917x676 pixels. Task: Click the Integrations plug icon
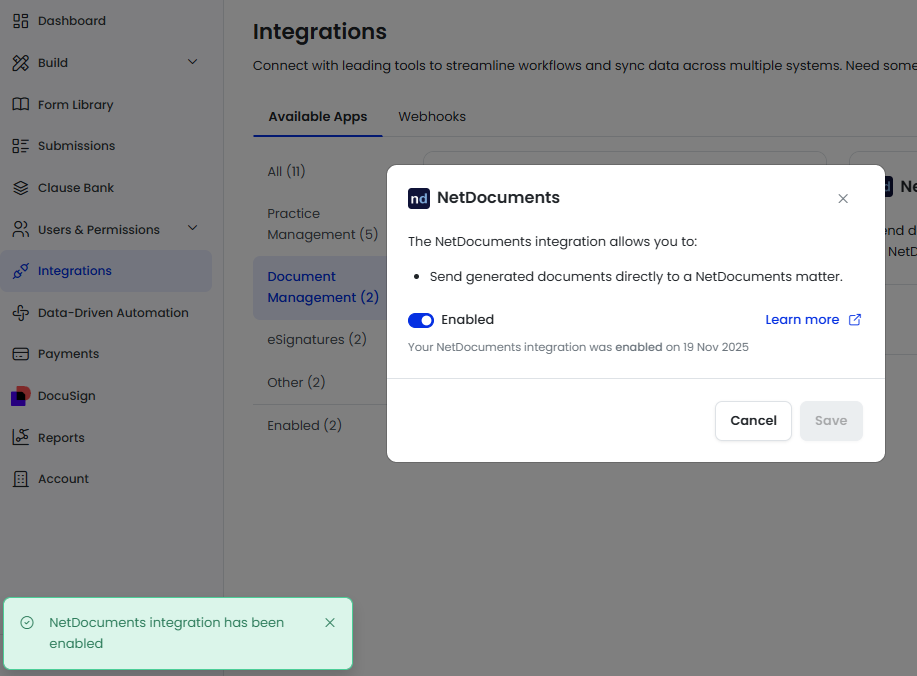coord(20,271)
